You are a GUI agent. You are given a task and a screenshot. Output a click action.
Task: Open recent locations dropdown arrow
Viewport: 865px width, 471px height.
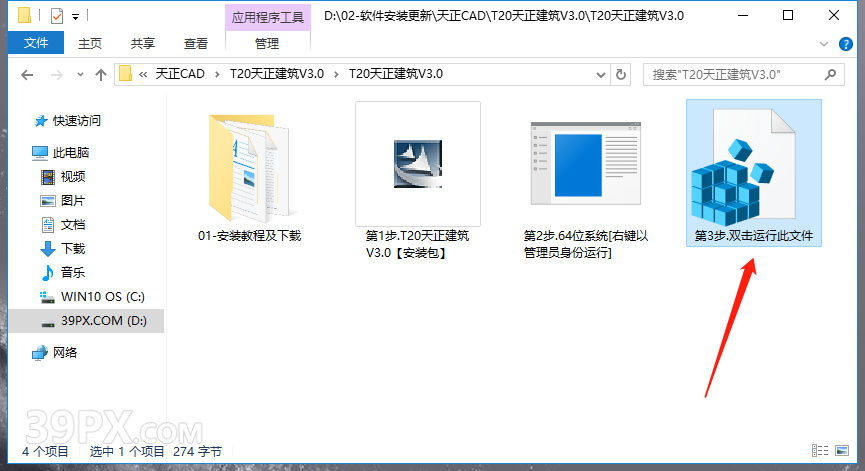[x=81, y=74]
